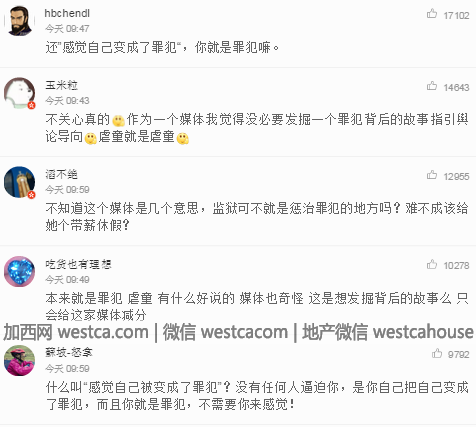Click thumbs-up on 玉米粒's comment
The height and width of the screenshot is (427, 476).
coord(432,86)
